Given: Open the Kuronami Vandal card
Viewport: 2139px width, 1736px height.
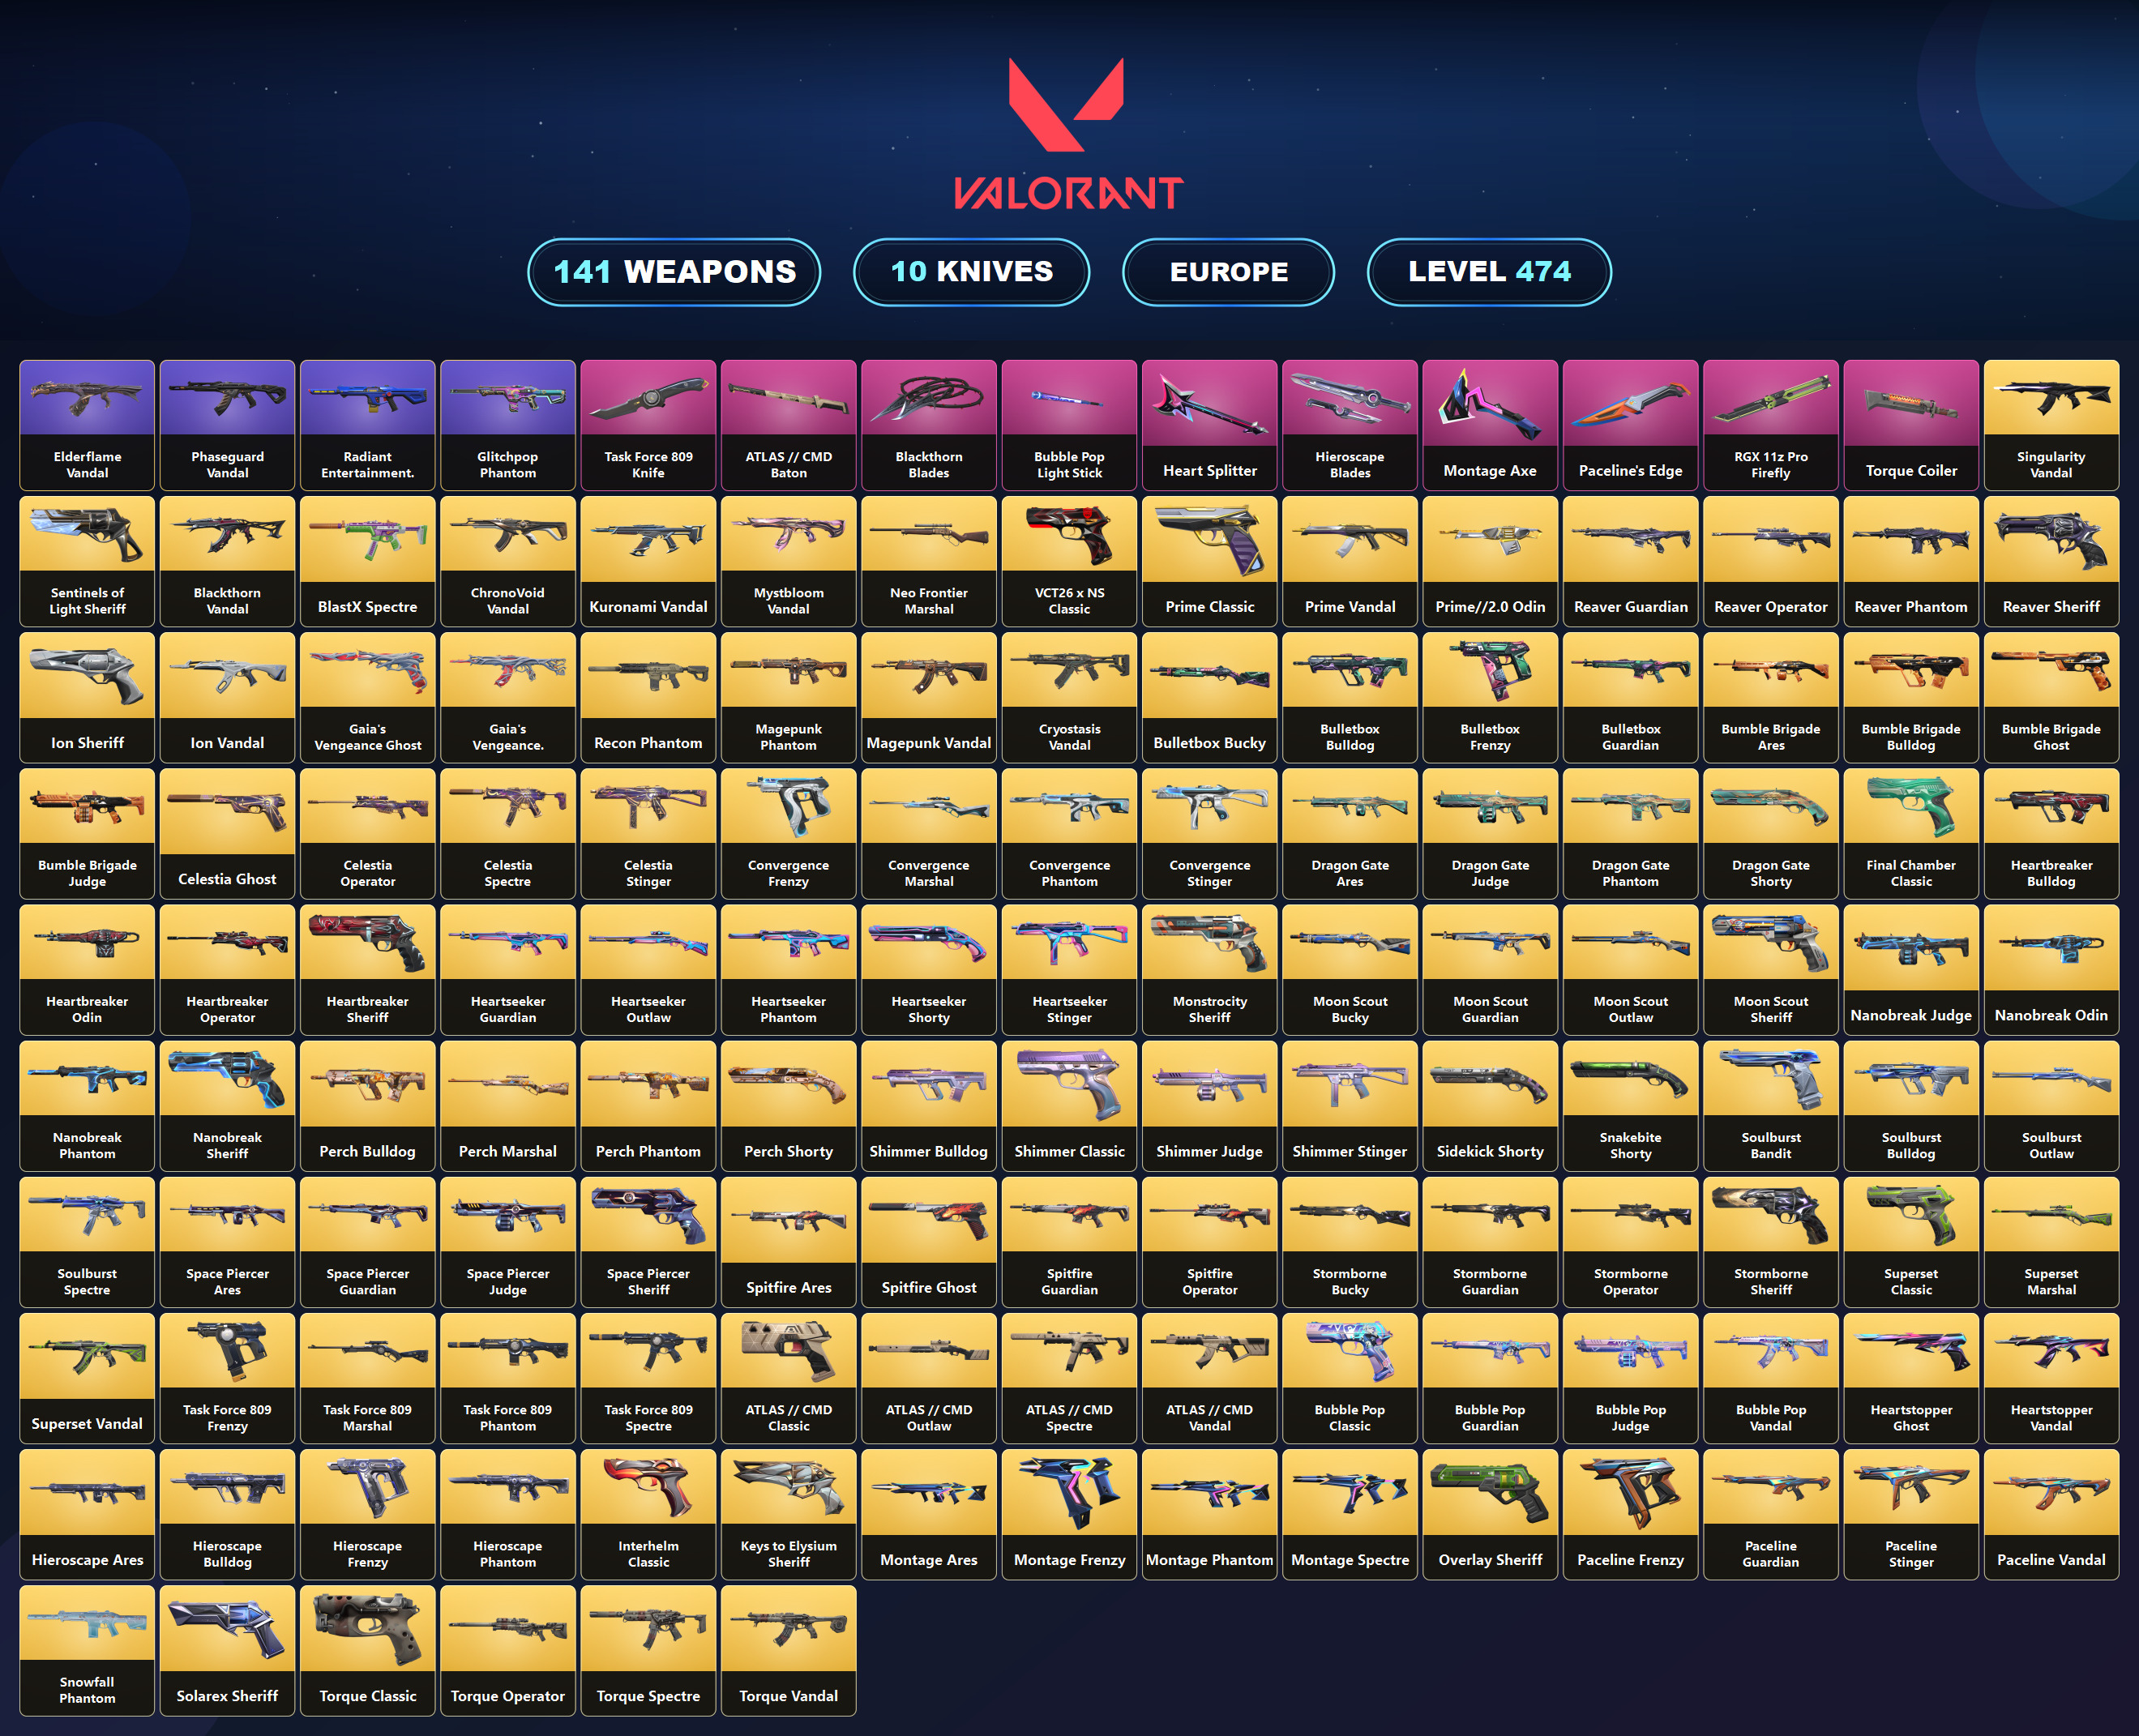Looking at the screenshot, I should (648, 561).
